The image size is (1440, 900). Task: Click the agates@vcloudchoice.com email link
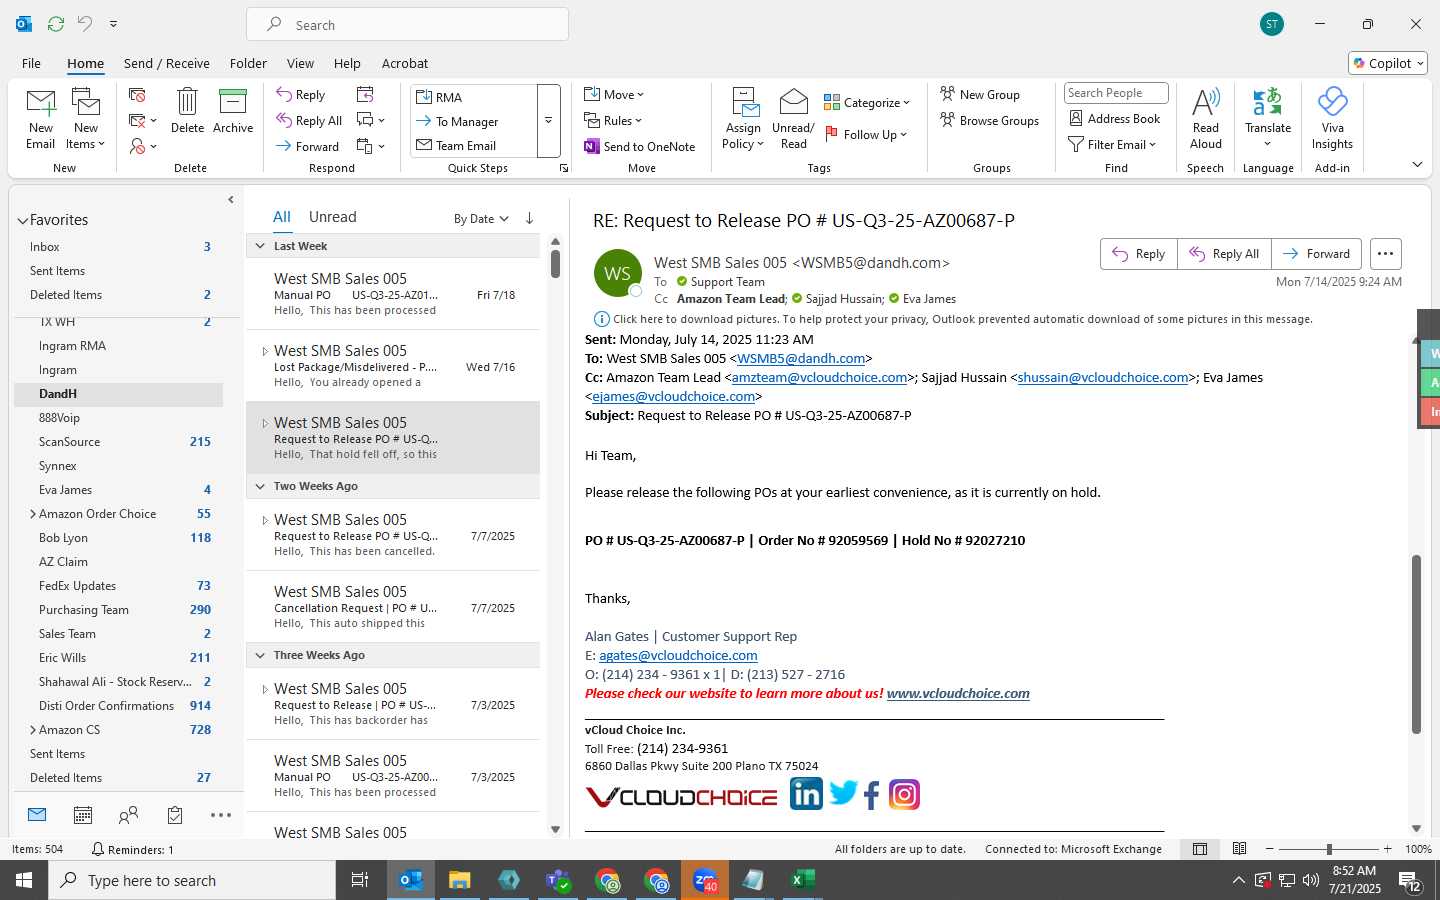click(x=678, y=655)
